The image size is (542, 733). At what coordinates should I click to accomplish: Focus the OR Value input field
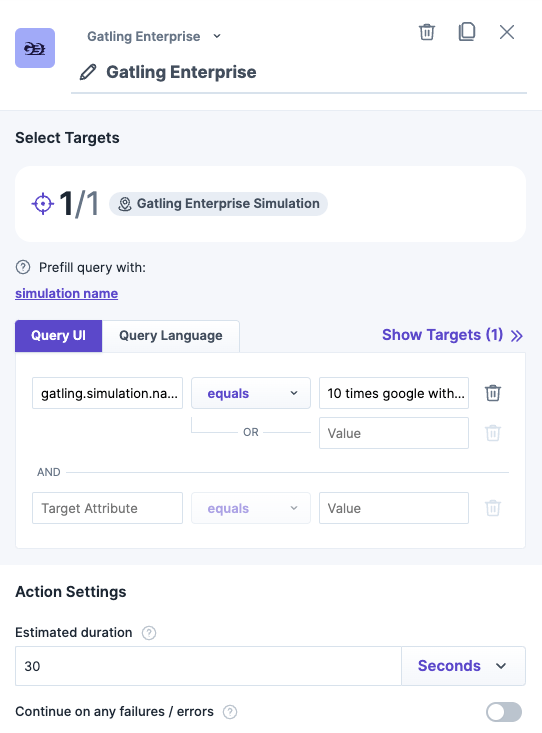coord(394,433)
